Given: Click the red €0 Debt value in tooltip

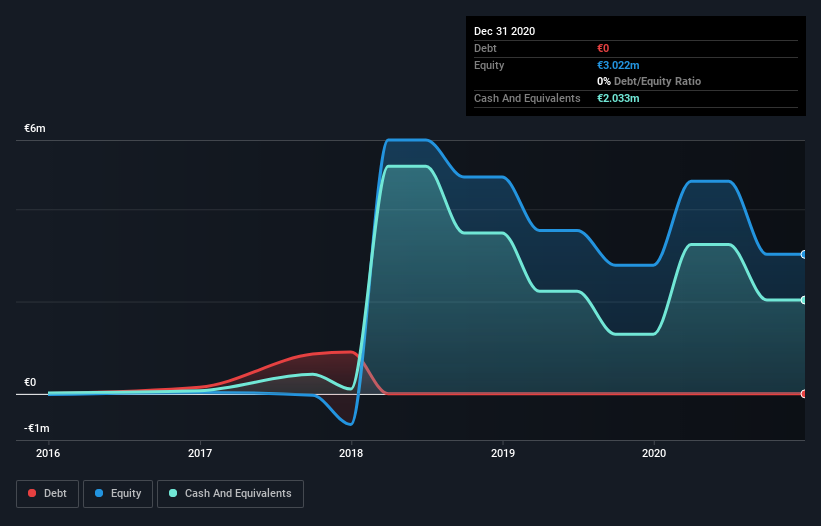Looking at the screenshot, I should [603, 48].
